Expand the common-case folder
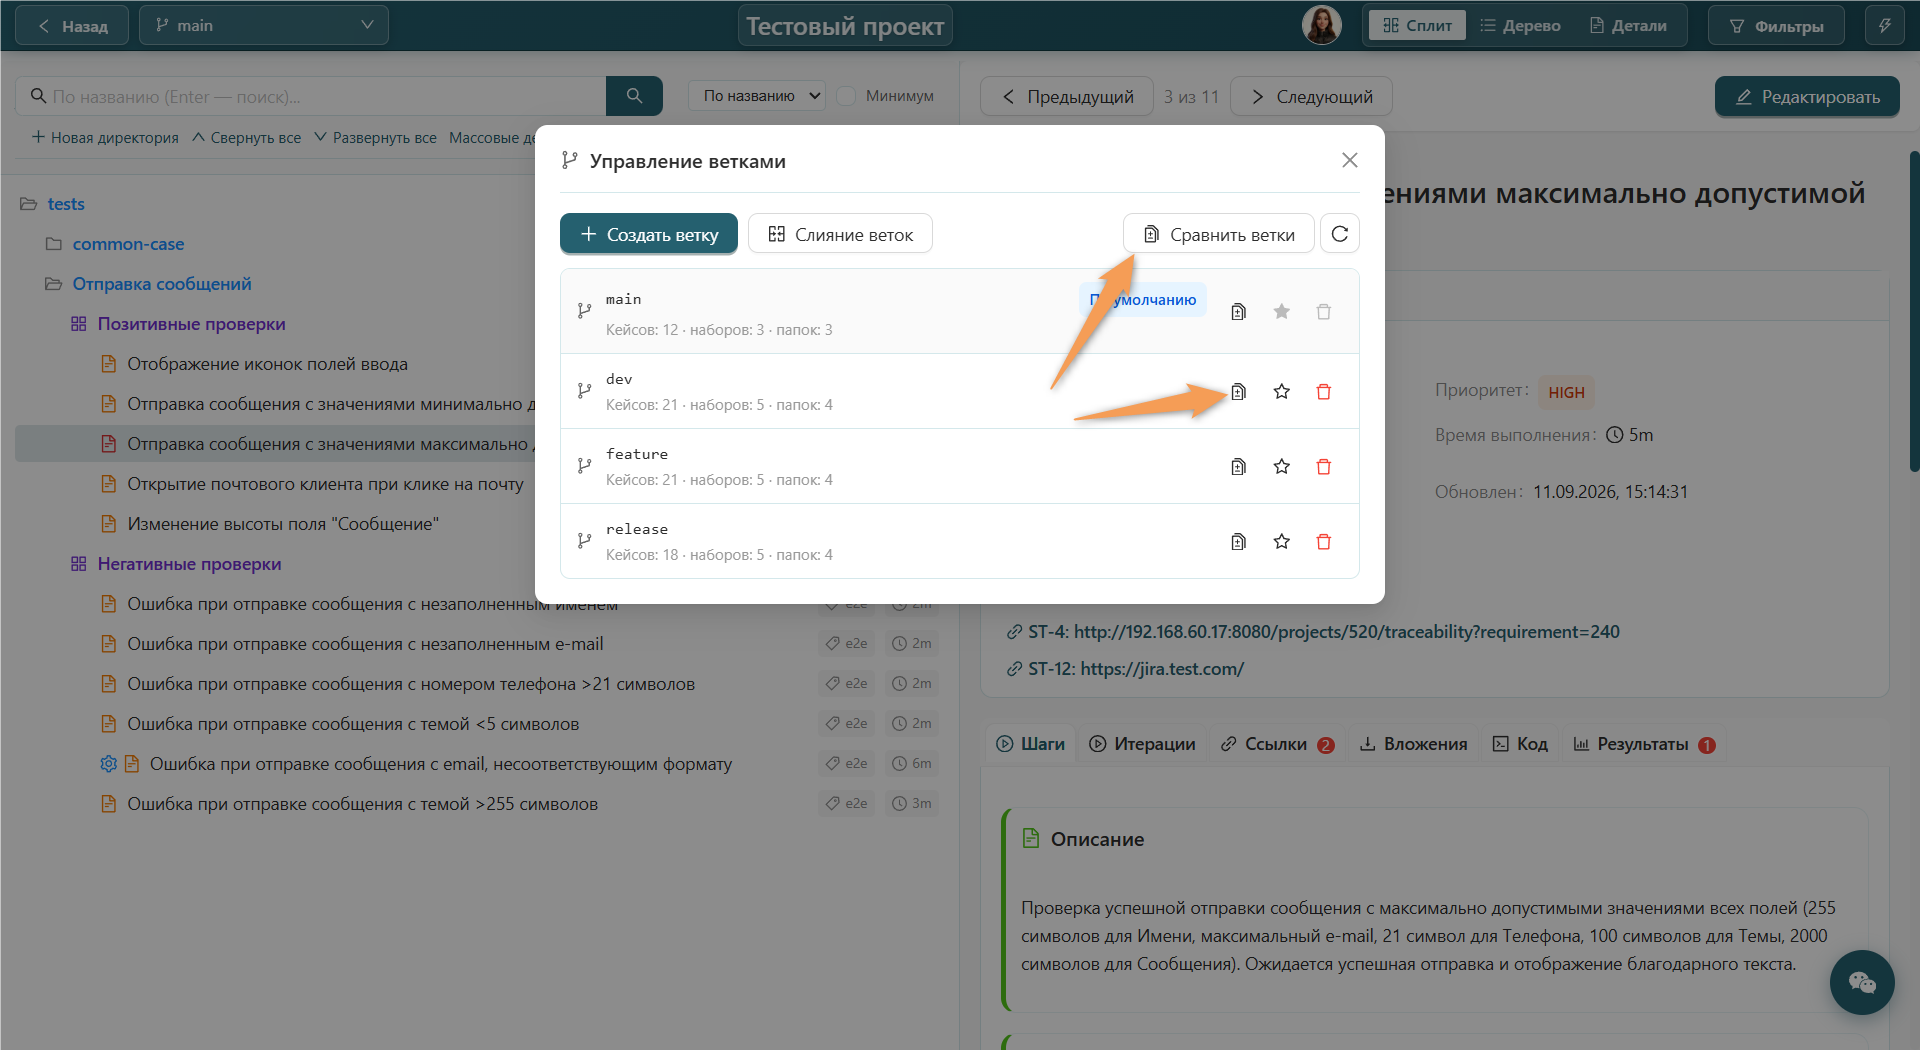1920x1050 pixels. coord(54,244)
